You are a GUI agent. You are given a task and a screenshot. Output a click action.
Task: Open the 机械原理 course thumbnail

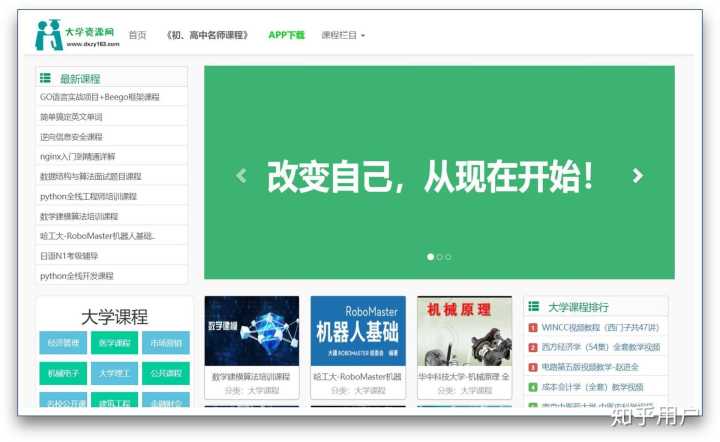[x=464, y=331]
